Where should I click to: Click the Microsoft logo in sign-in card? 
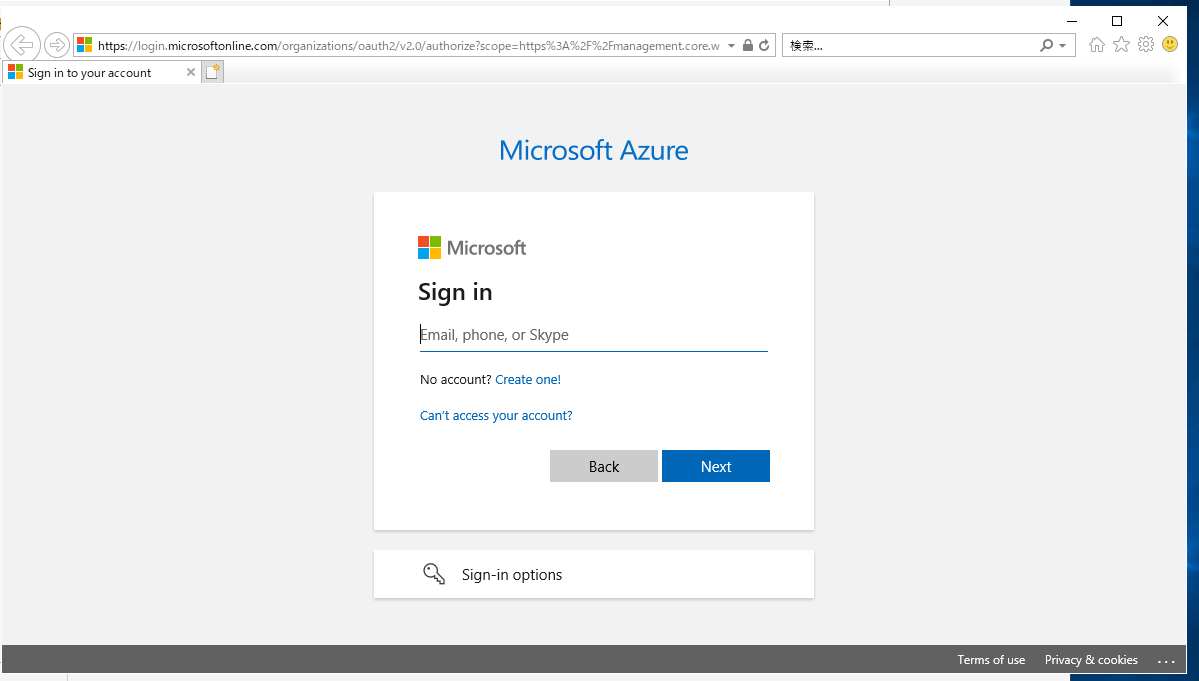click(x=472, y=248)
